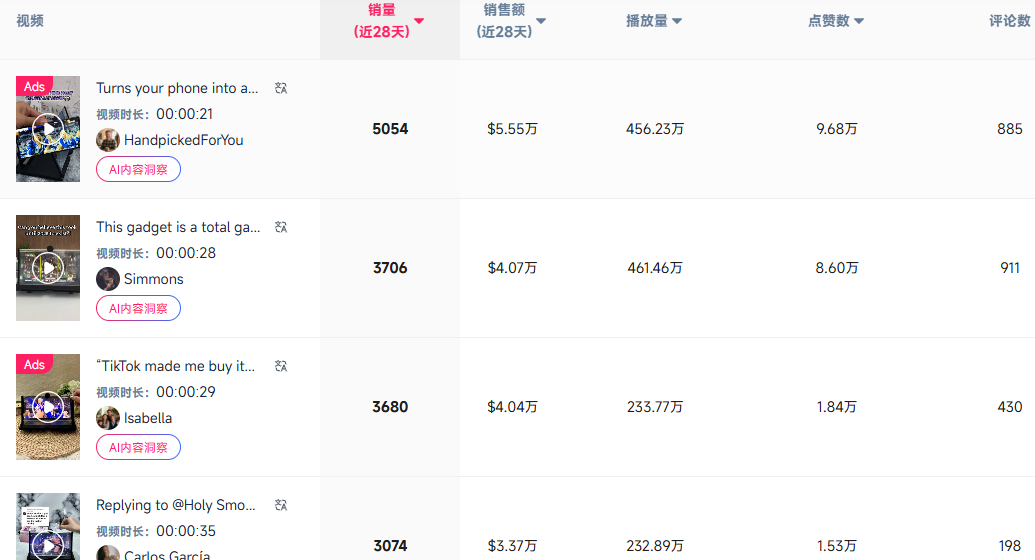The width and height of the screenshot is (1035, 560).
Task: Click translate icon beside 'Turns your phone' title
Action: pos(281,88)
